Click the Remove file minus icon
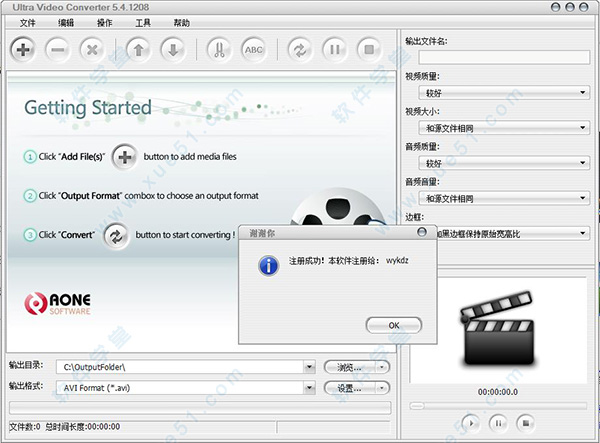 point(57,50)
